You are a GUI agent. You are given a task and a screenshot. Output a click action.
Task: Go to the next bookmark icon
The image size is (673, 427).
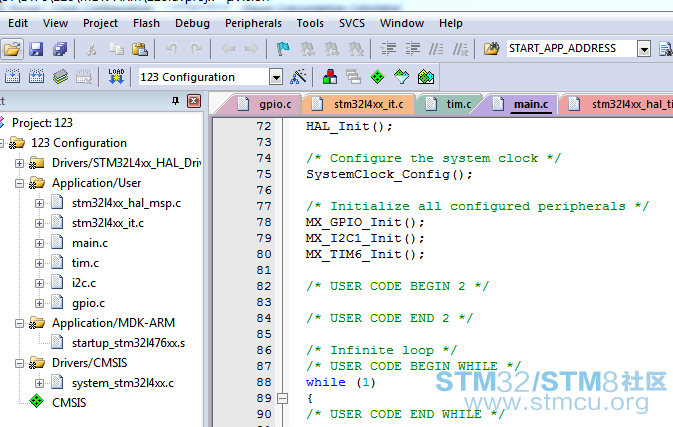[331, 49]
